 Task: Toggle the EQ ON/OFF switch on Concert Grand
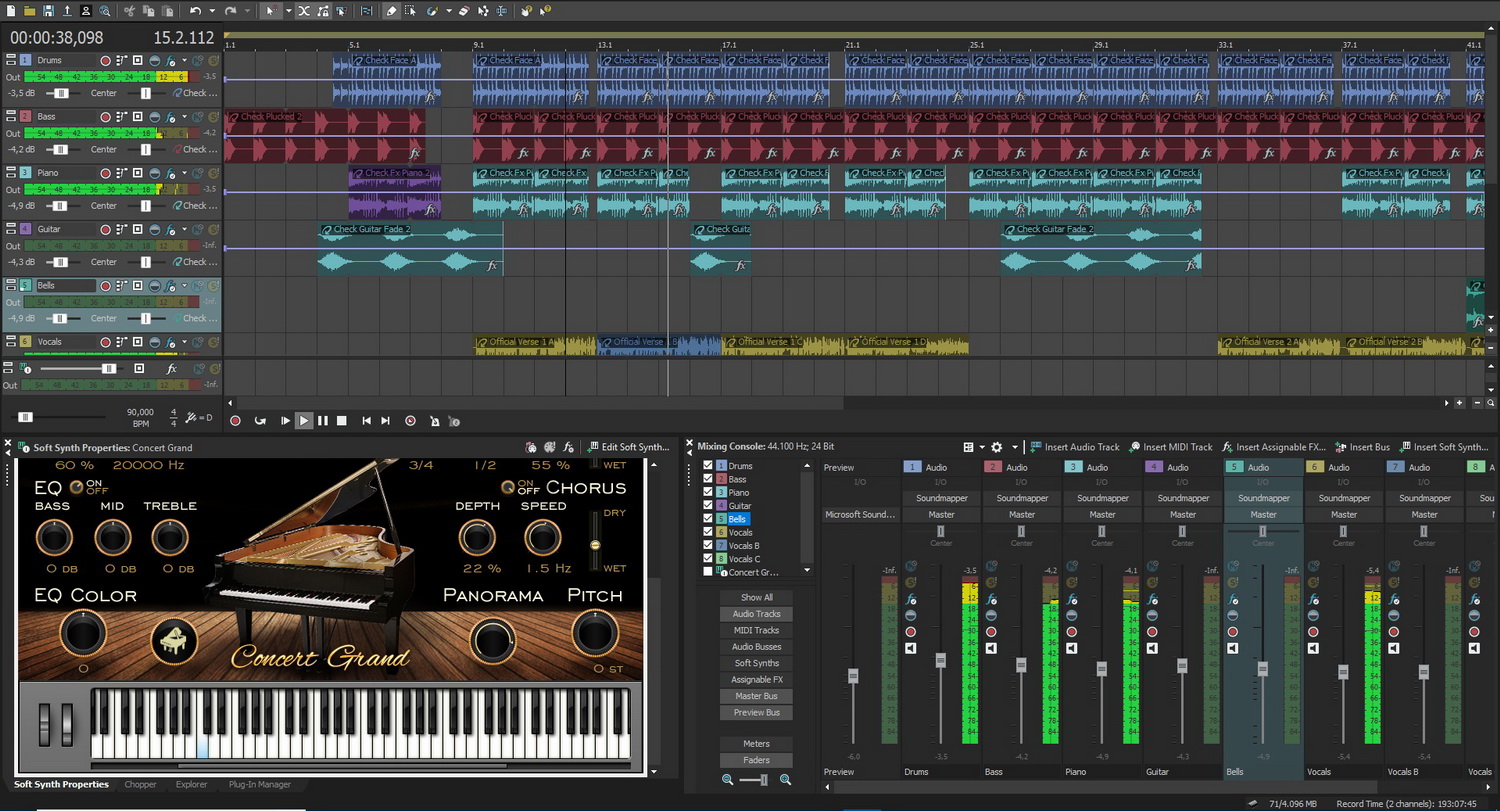point(78,487)
